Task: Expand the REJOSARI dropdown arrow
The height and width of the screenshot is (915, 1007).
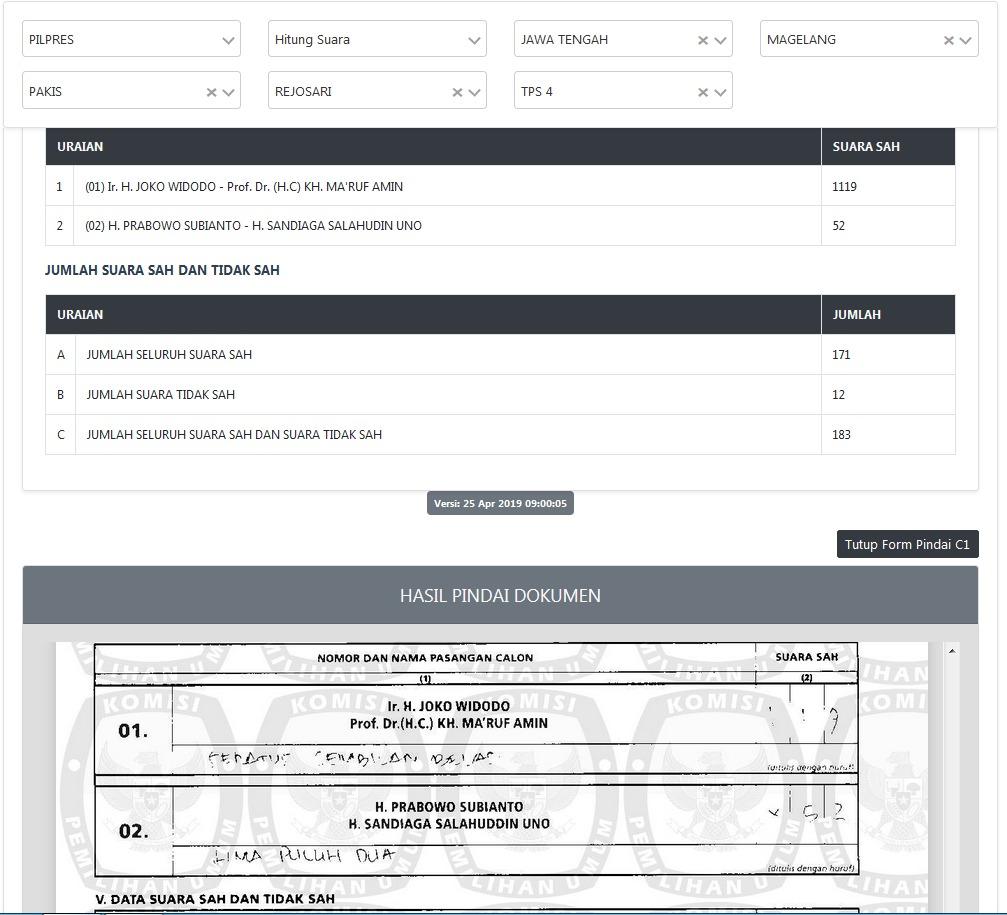Action: point(475,92)
